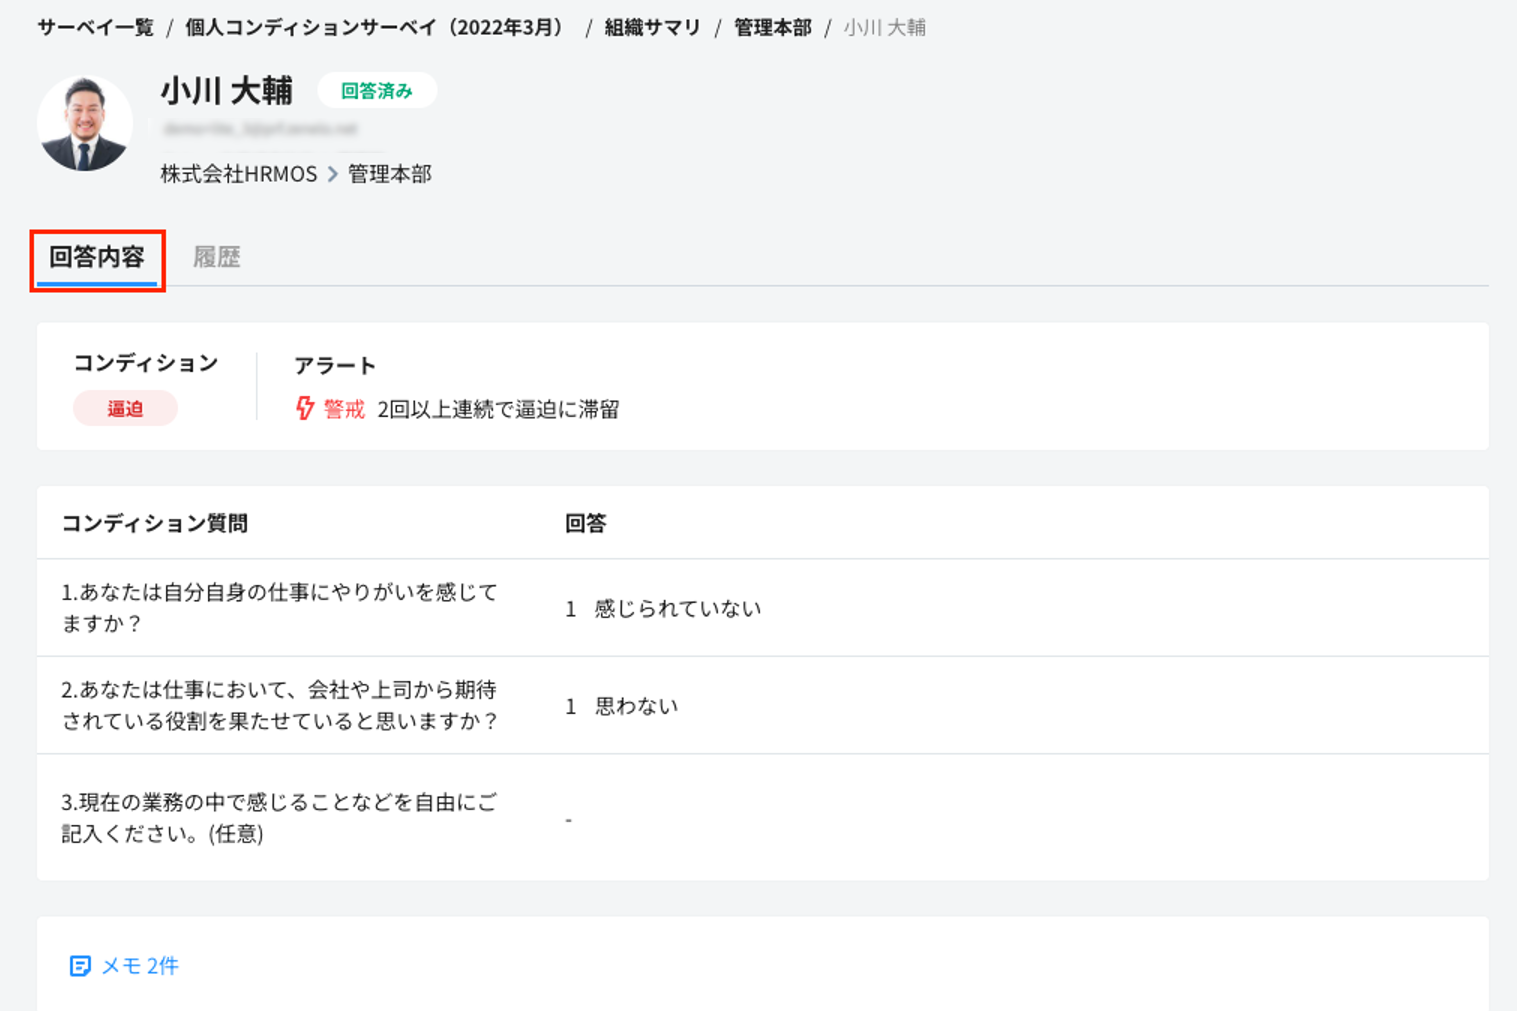Screen dimensions: 1517x1011
Task: Select the 回答内容 tab
Action: coord(97,258)
